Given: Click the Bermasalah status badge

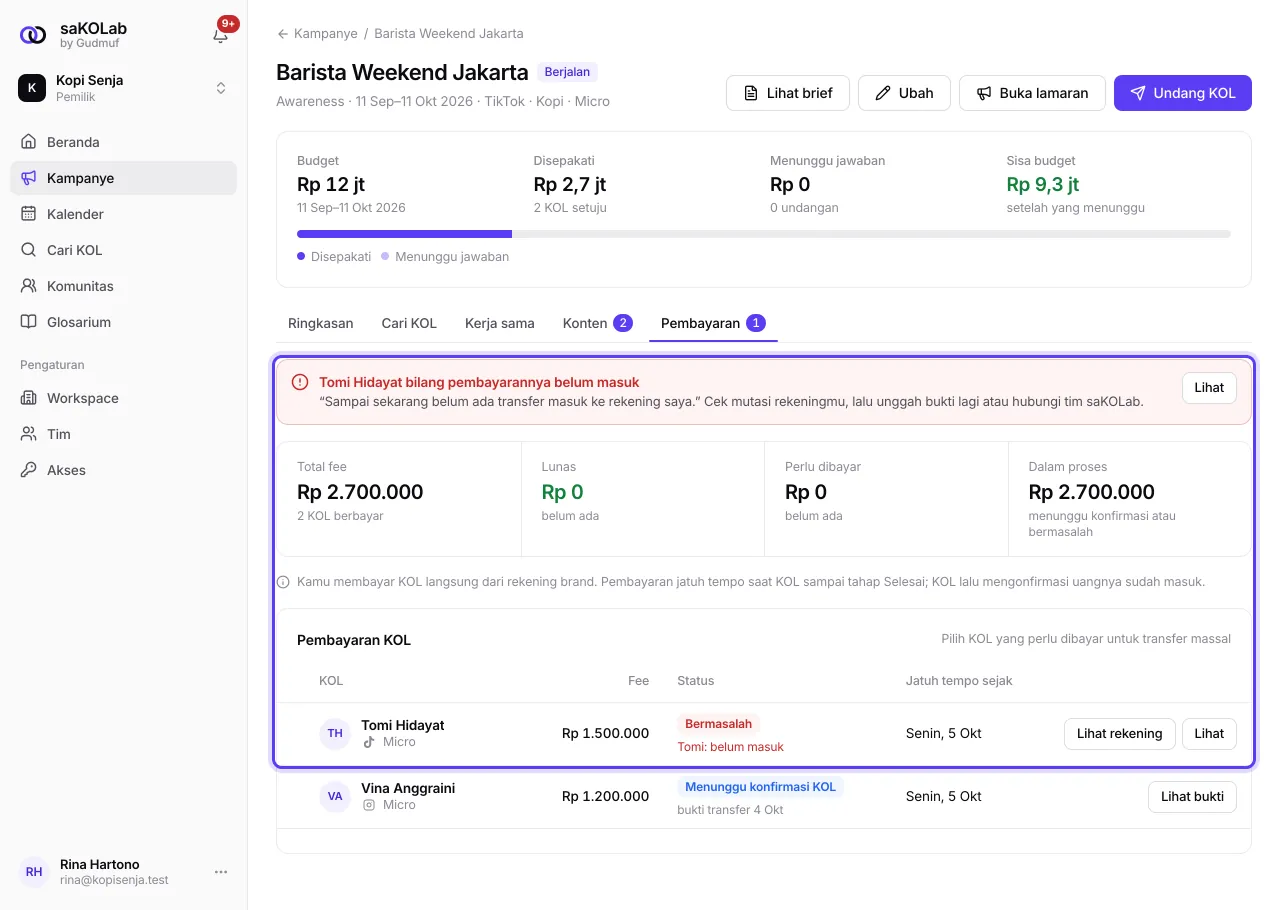Looking at the screenshot, I should 719,723.
